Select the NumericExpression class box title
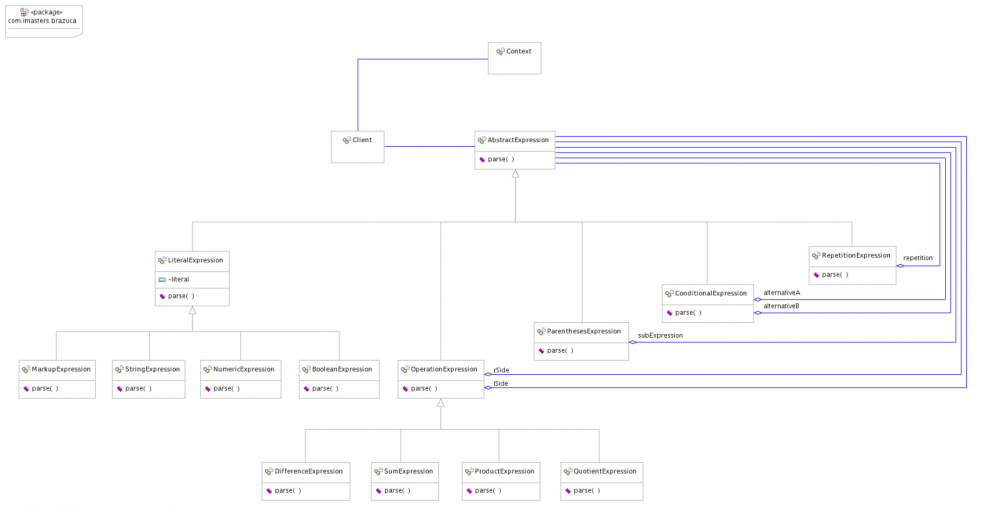The height and width of the screenshot is (506, 1000). pyautogui.click(x=243, y=369)
